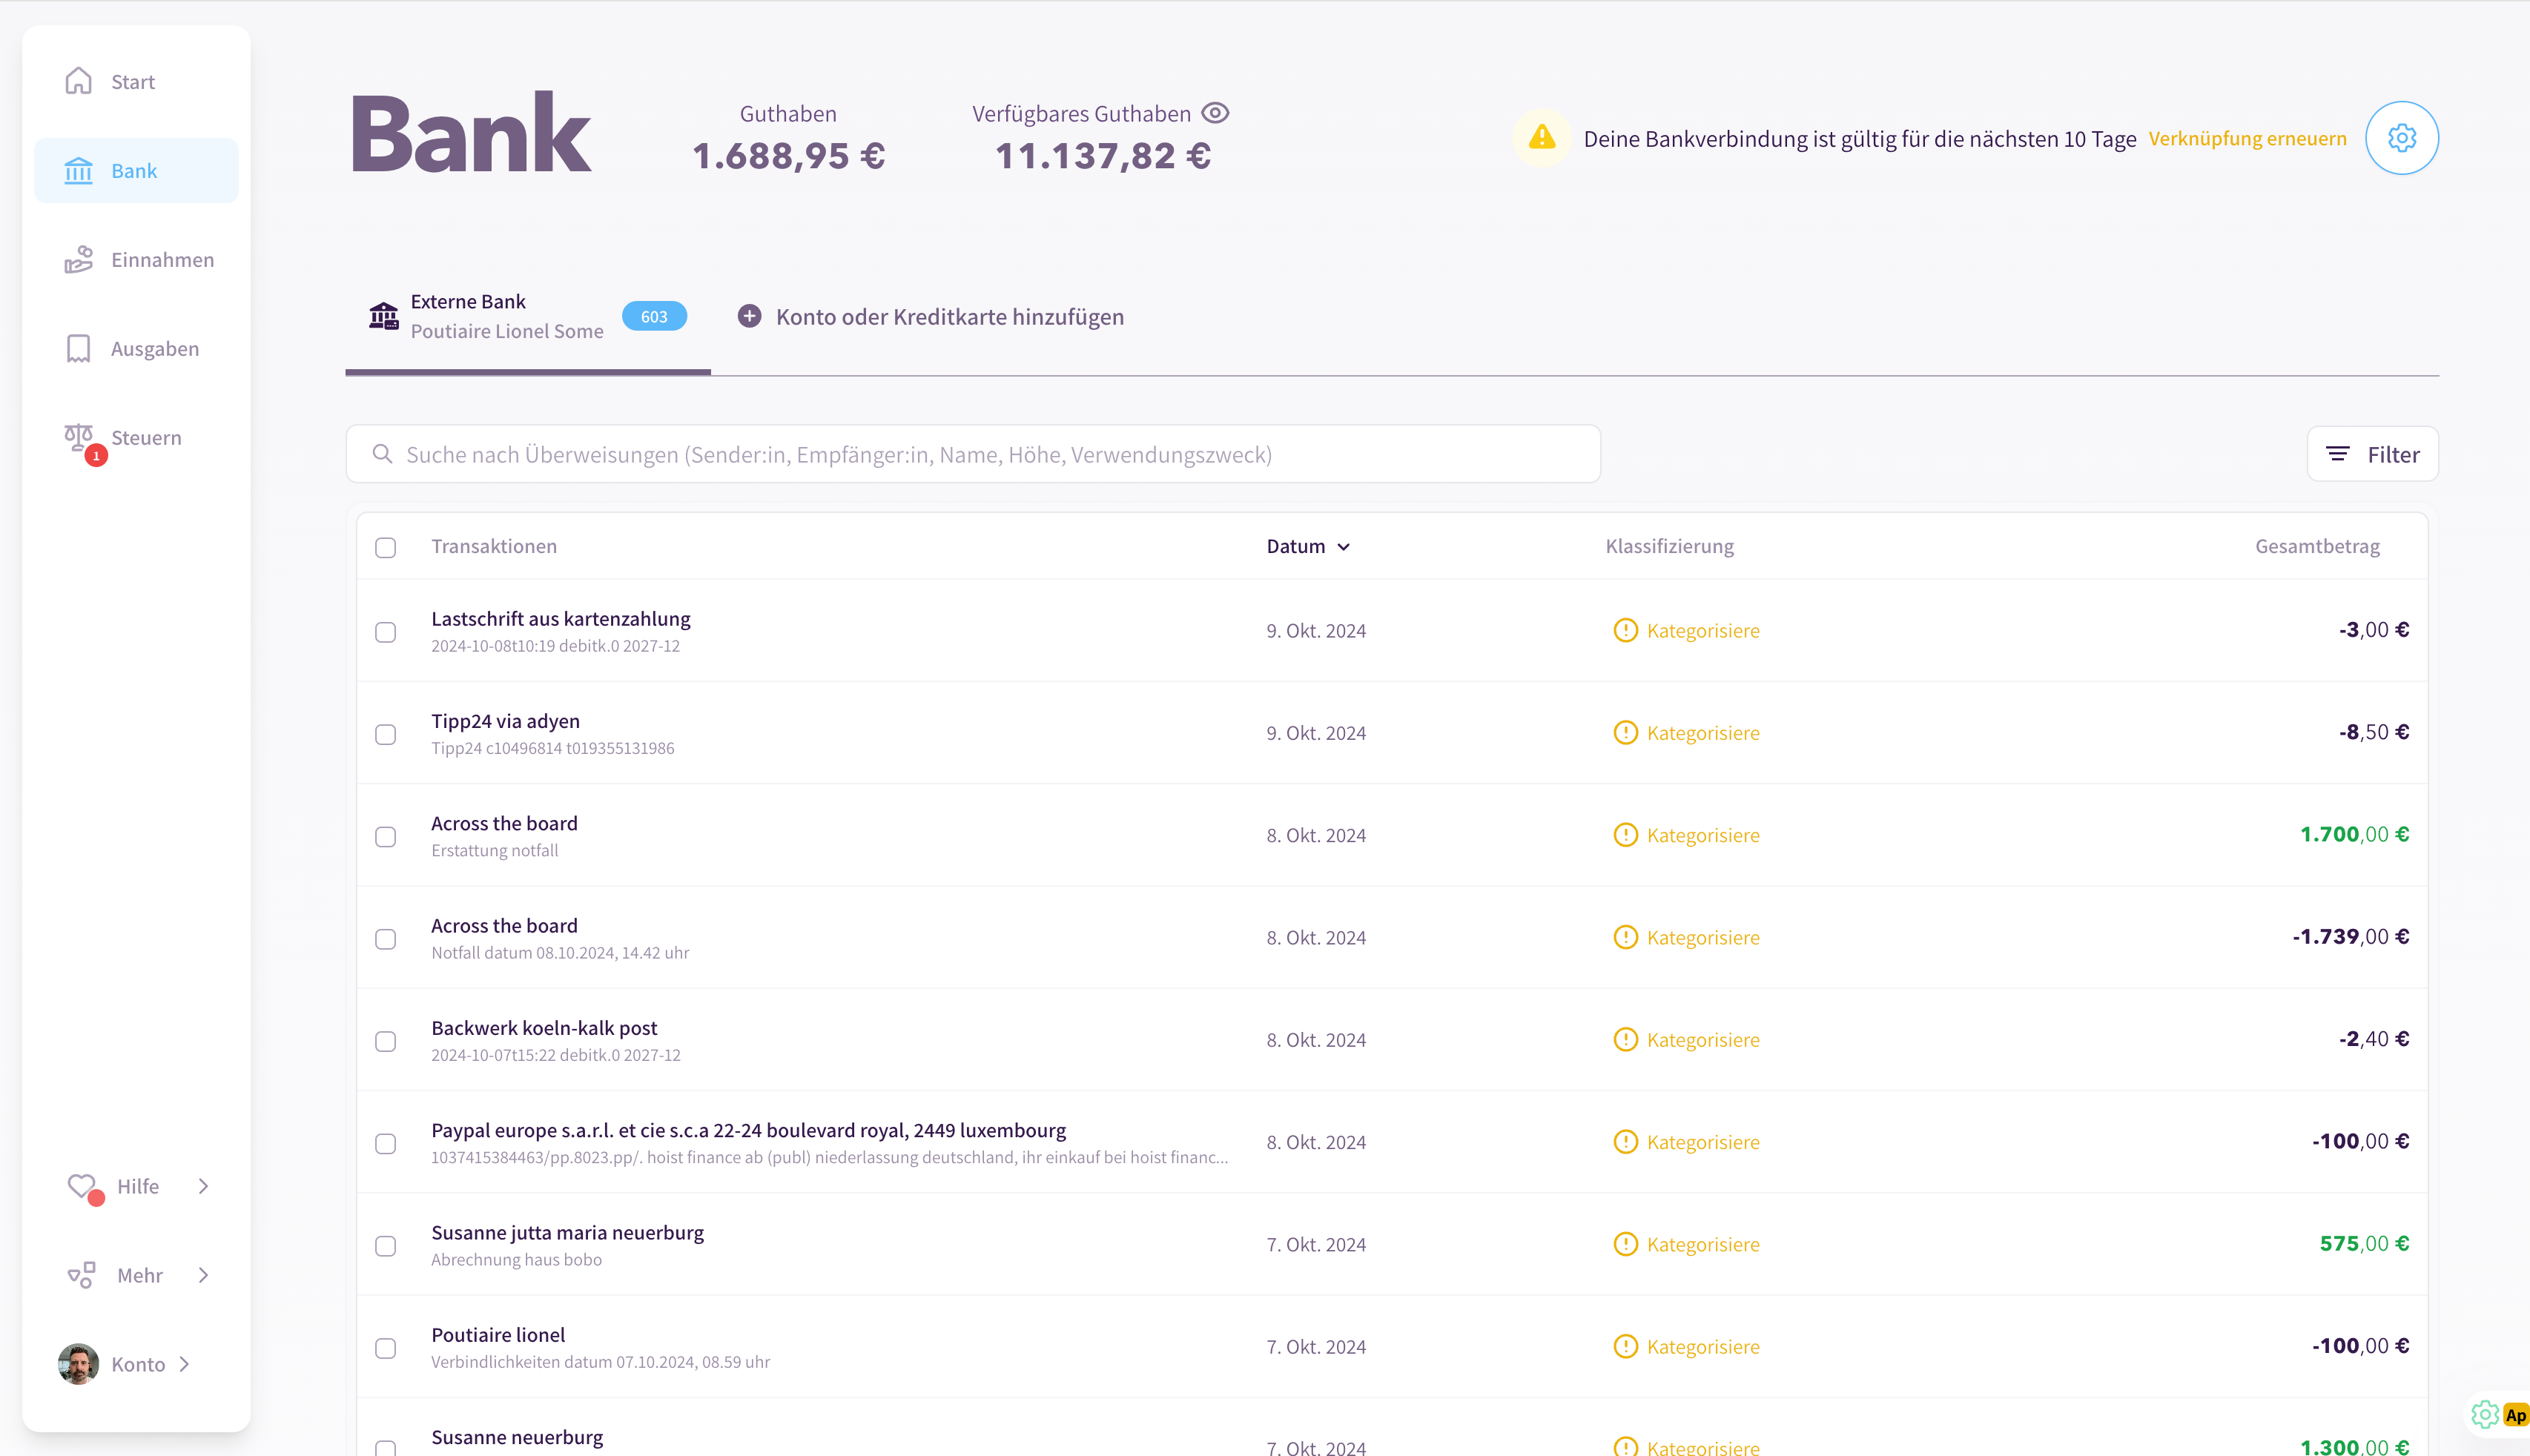Open the Filter button
Screen dimensions: 2530x1456
2372,454
